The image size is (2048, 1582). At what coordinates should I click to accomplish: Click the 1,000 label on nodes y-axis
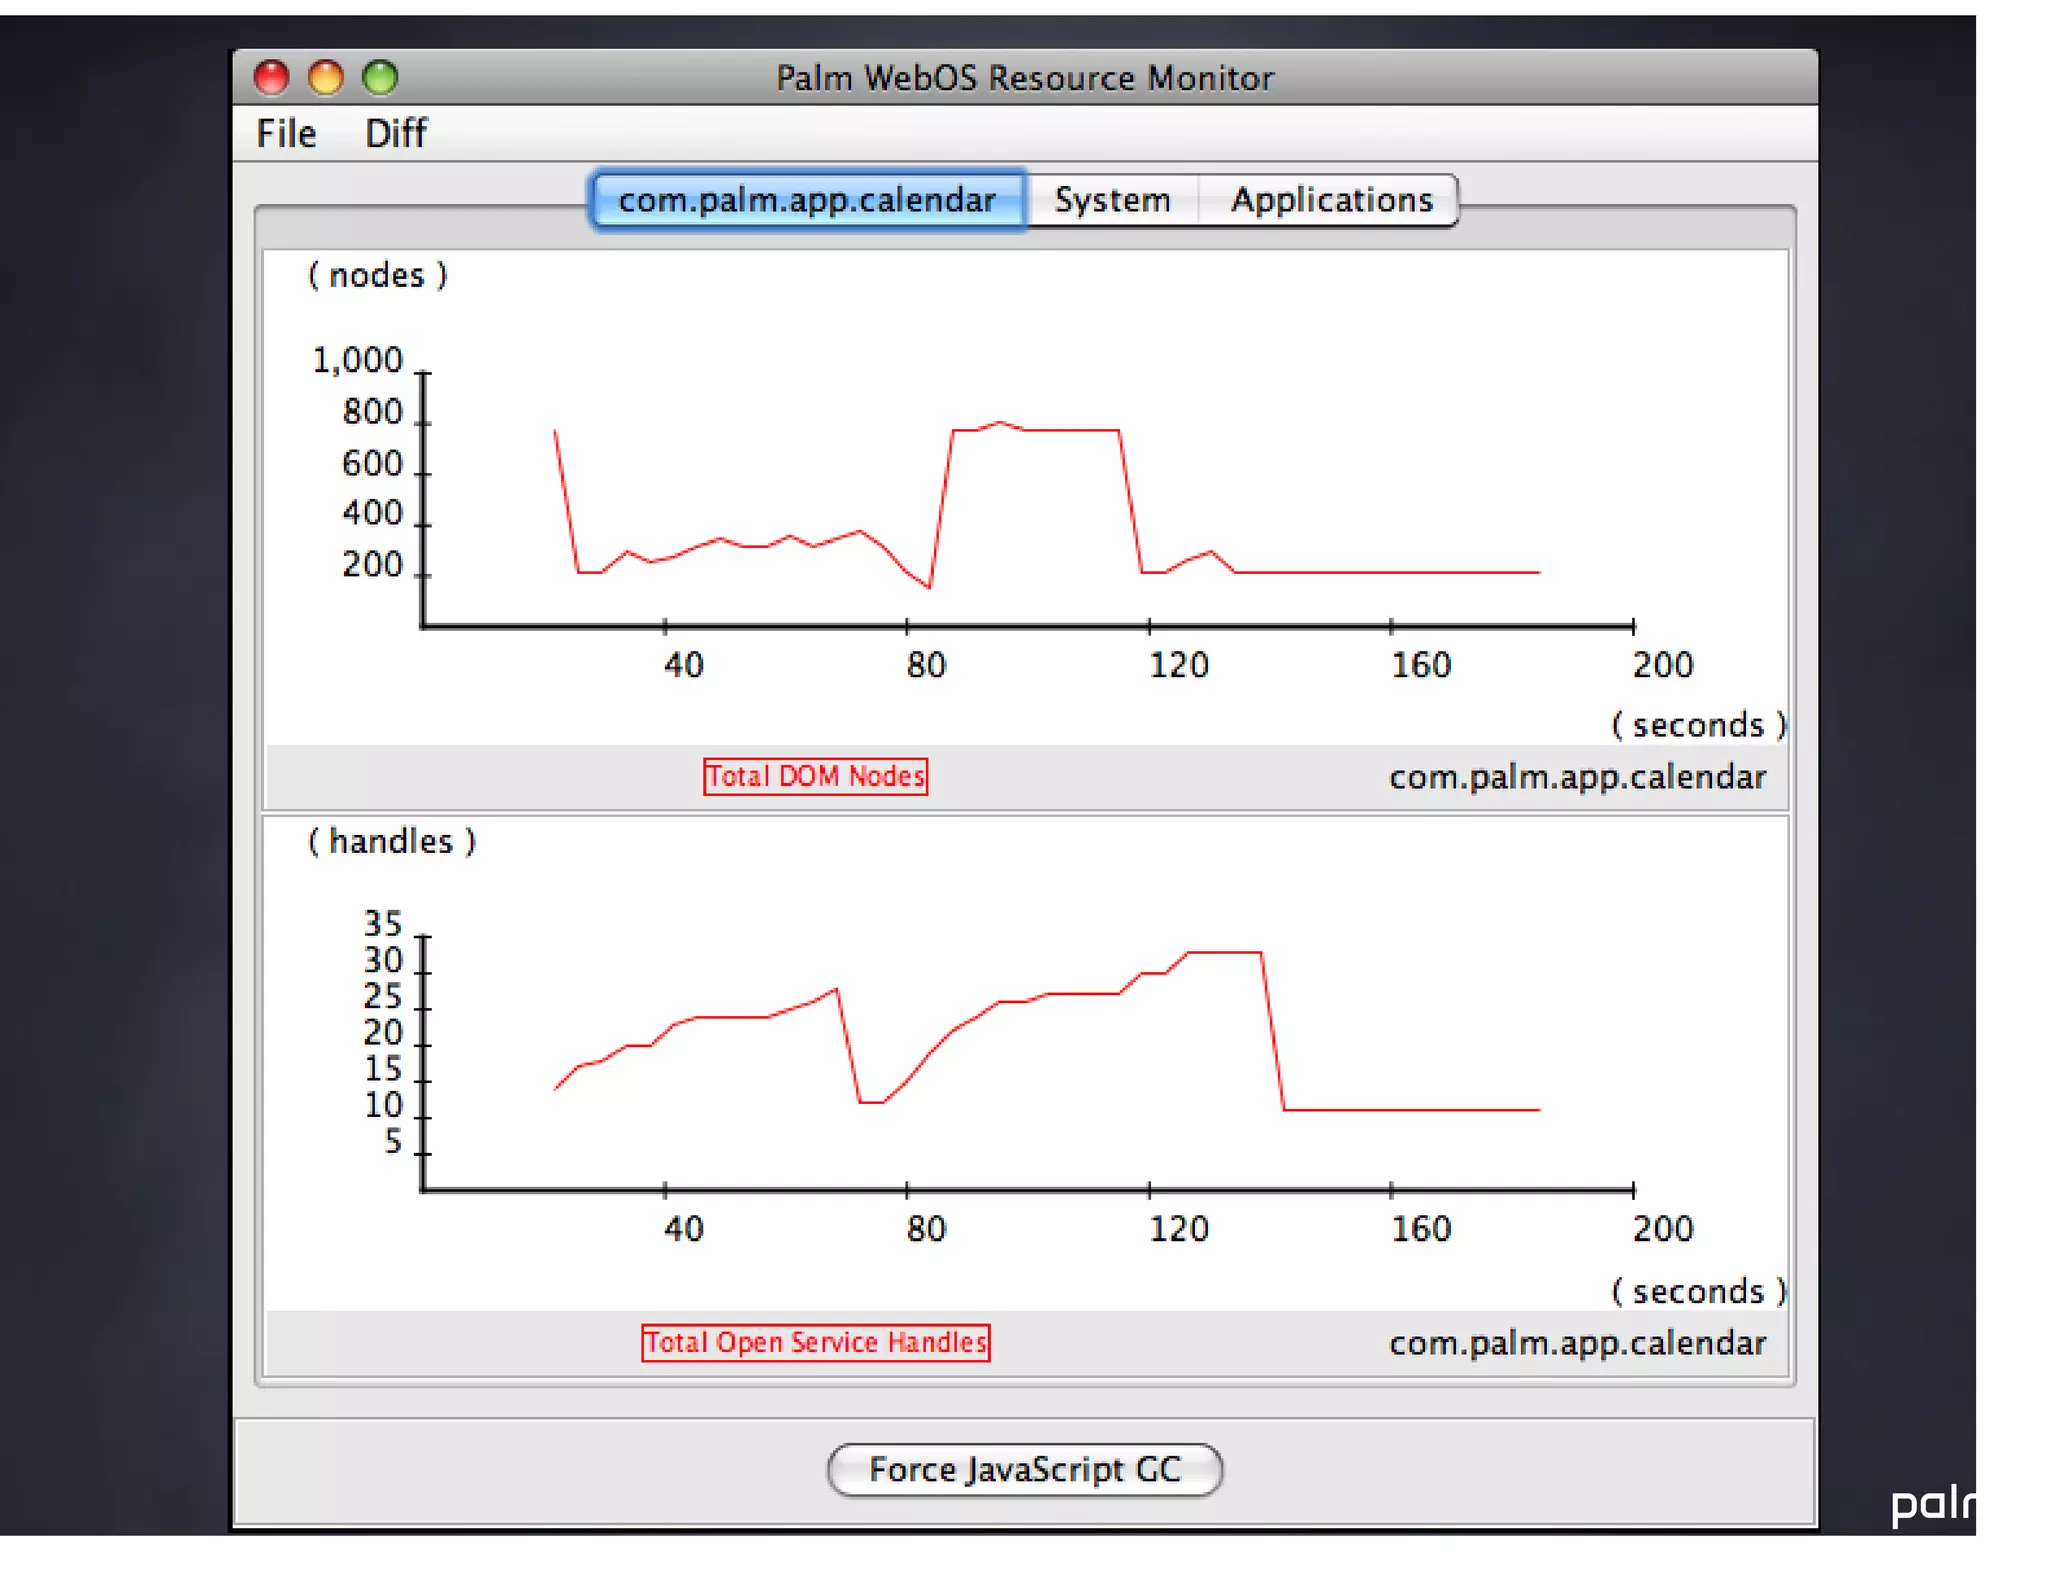click(357, 360)
